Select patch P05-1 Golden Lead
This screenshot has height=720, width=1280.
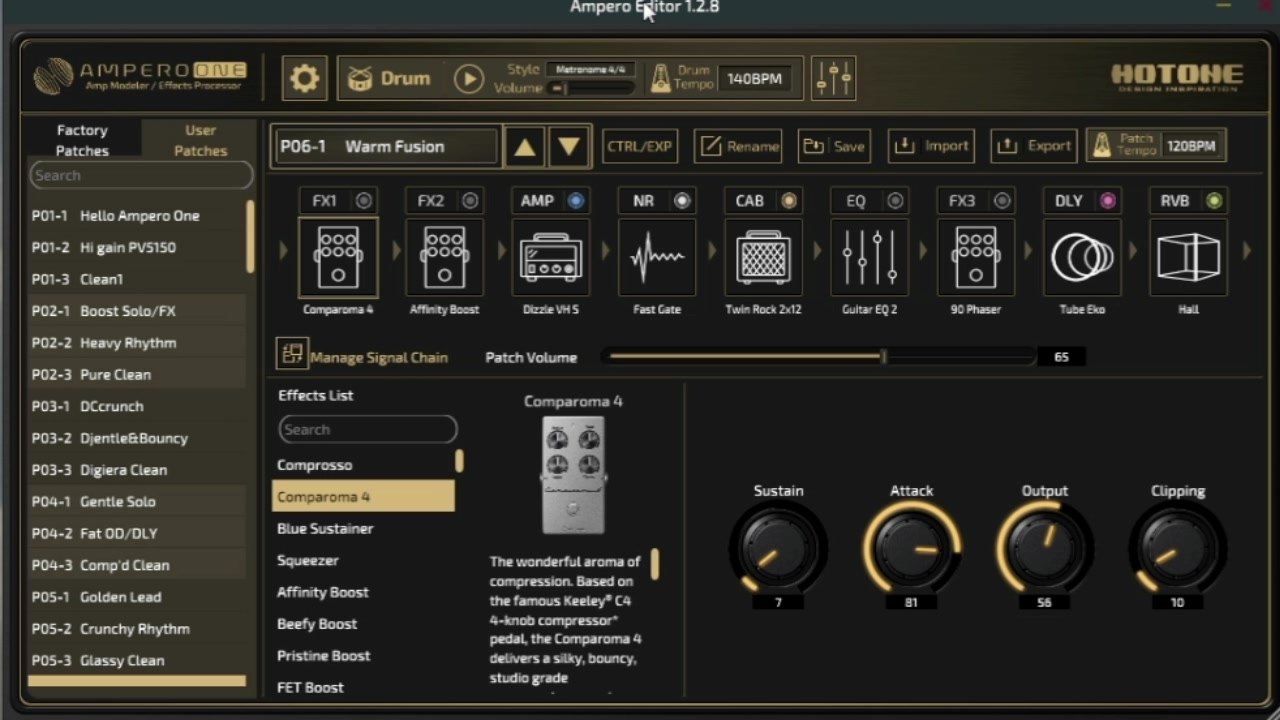point(137,597)
